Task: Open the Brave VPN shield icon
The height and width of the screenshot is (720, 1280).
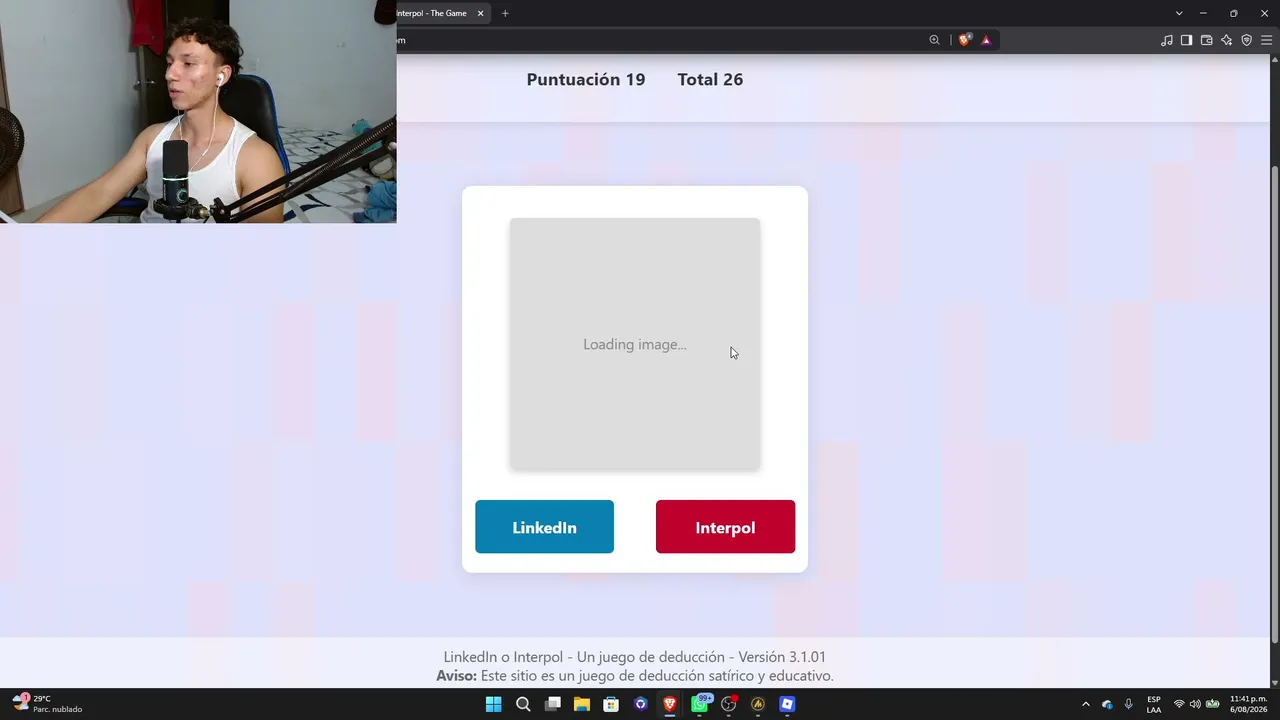Action: (1246, 40)
